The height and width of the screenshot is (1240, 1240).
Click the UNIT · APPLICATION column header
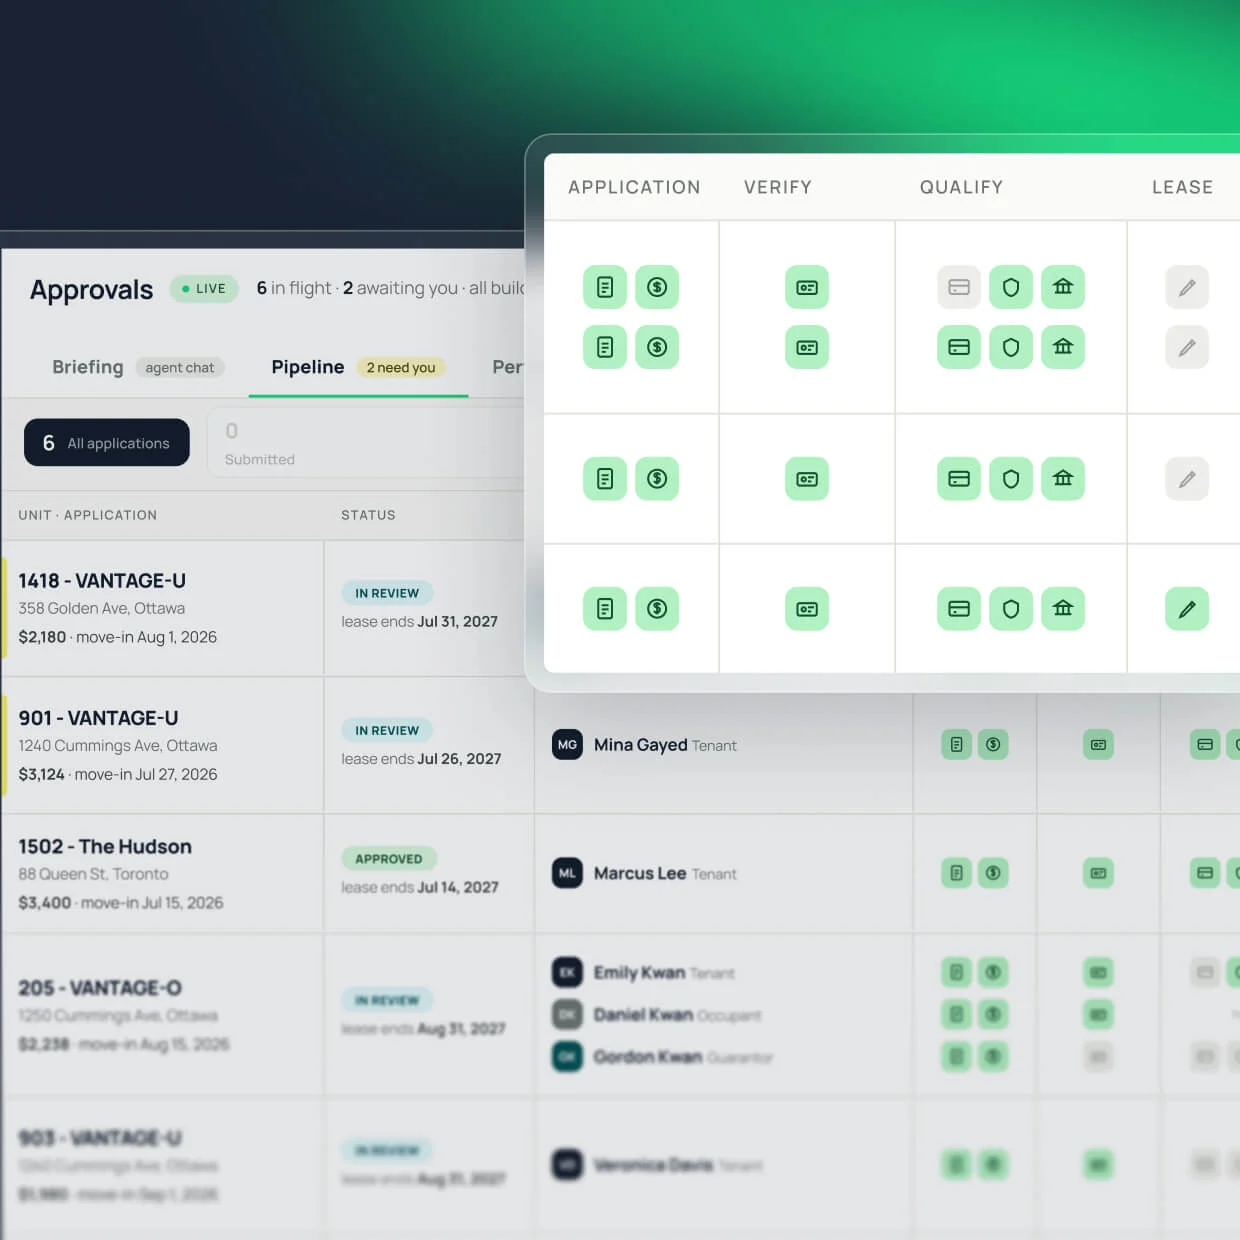pyautogui.click(x=88, y=515)
